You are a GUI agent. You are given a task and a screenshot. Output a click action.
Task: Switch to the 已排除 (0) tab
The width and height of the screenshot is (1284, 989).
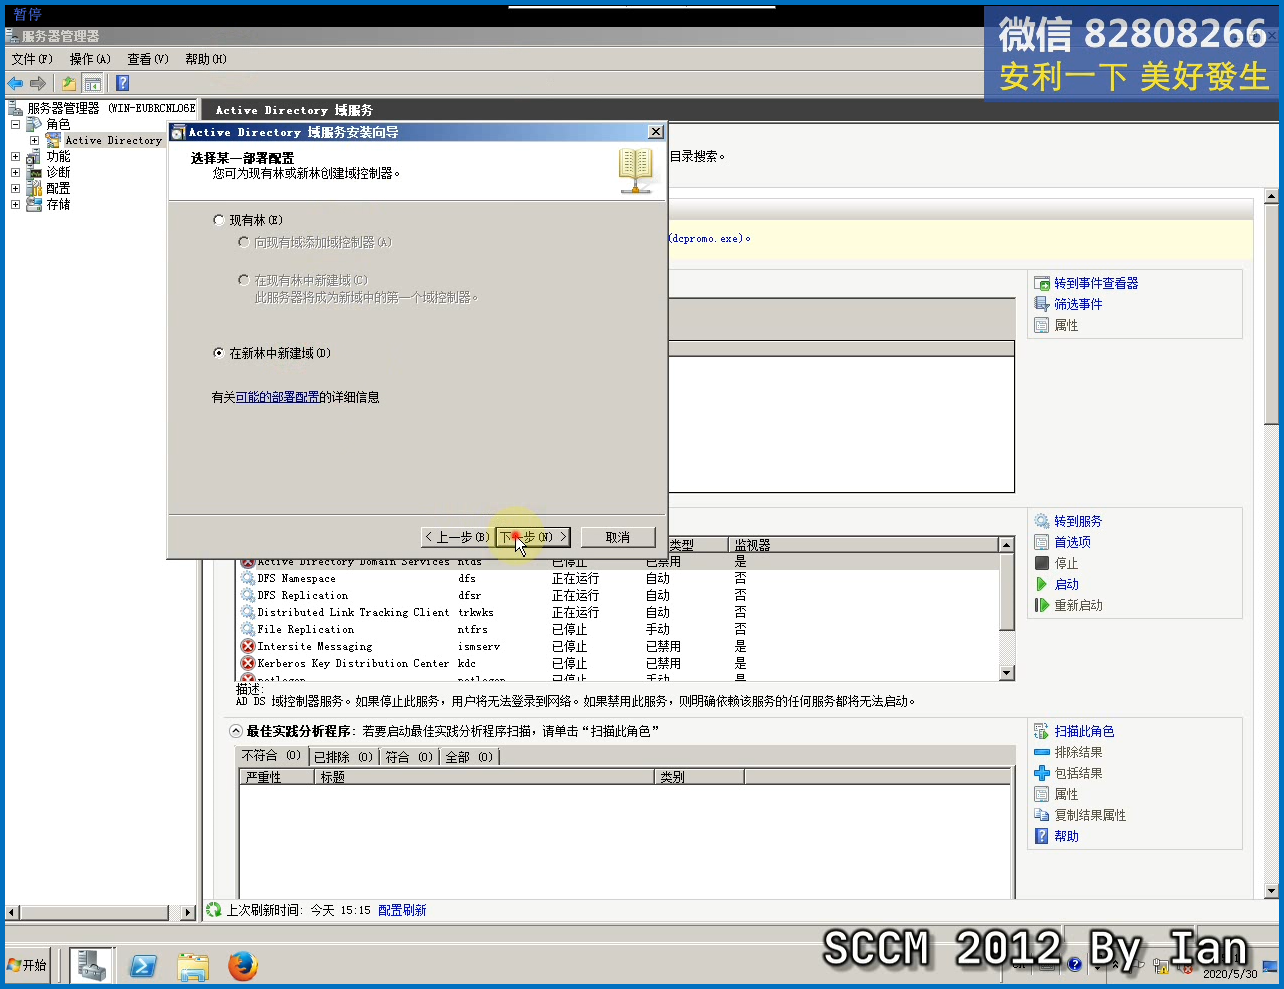pyautogui.click(x=343, y=757)
